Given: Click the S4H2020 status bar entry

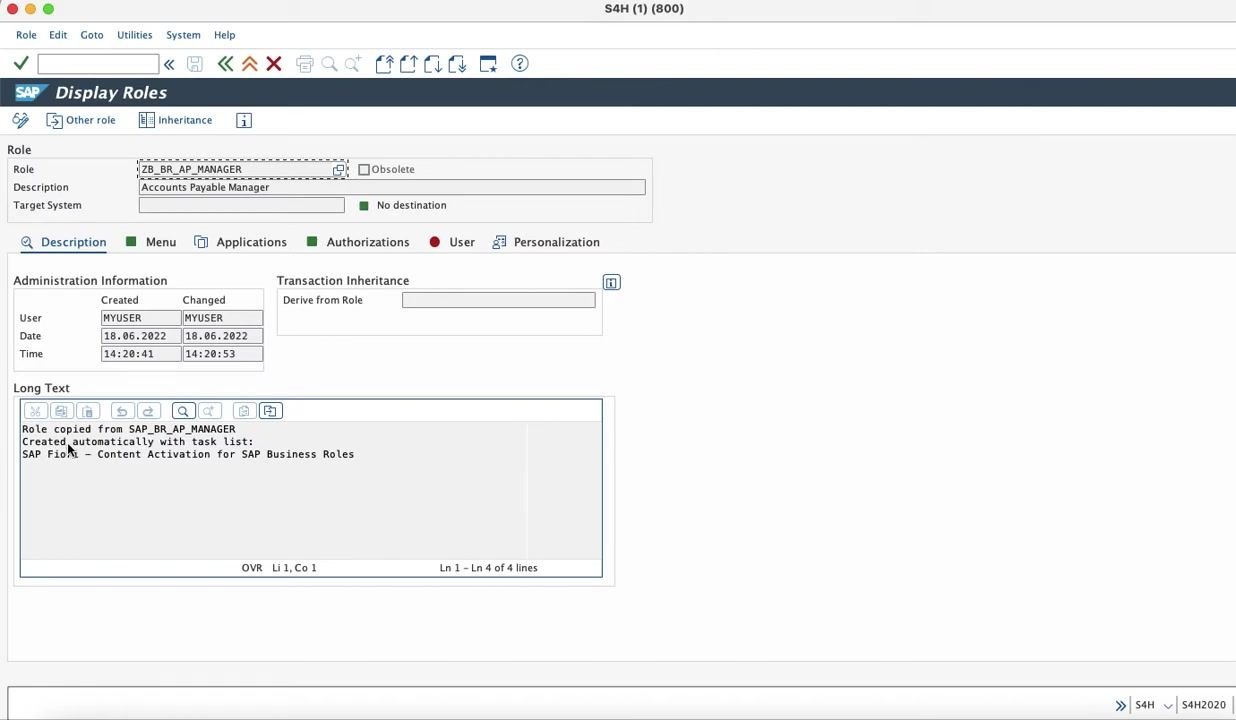Looking at the screenshot, I should [1203, 705].
